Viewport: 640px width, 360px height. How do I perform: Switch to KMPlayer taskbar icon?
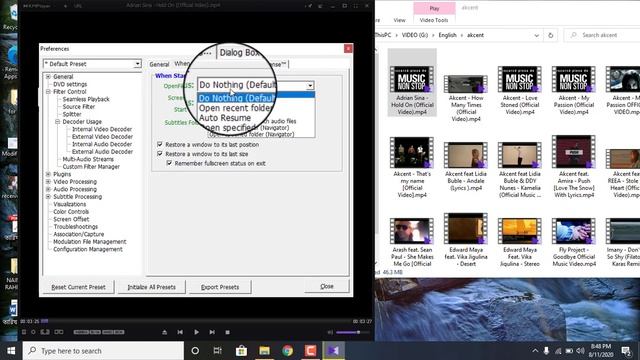(333, 351)
